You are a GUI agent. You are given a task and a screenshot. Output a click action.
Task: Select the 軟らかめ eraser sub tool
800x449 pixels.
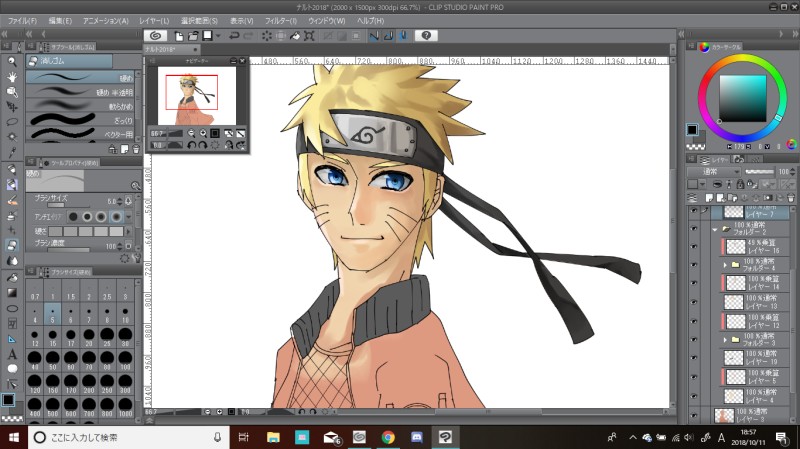80,106
